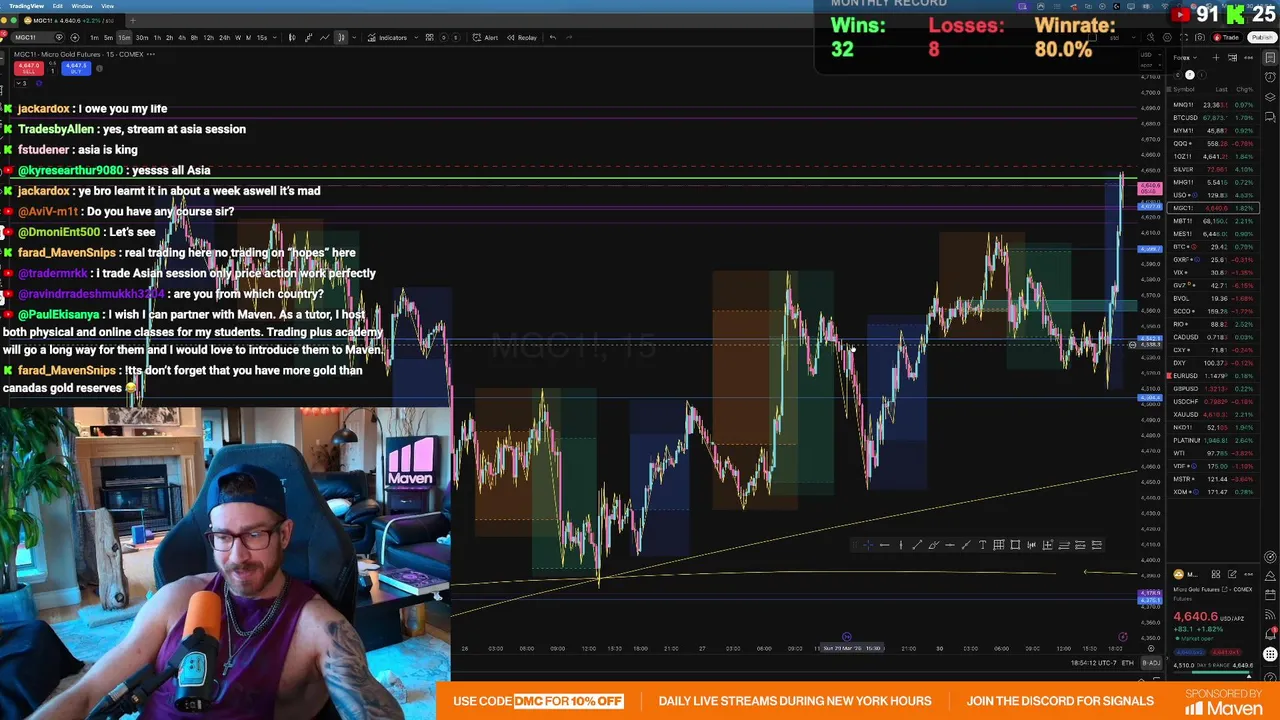This screenshot has width=1280, height=720.
Task: Create an Alert from the toolbar
Action: 485,37
